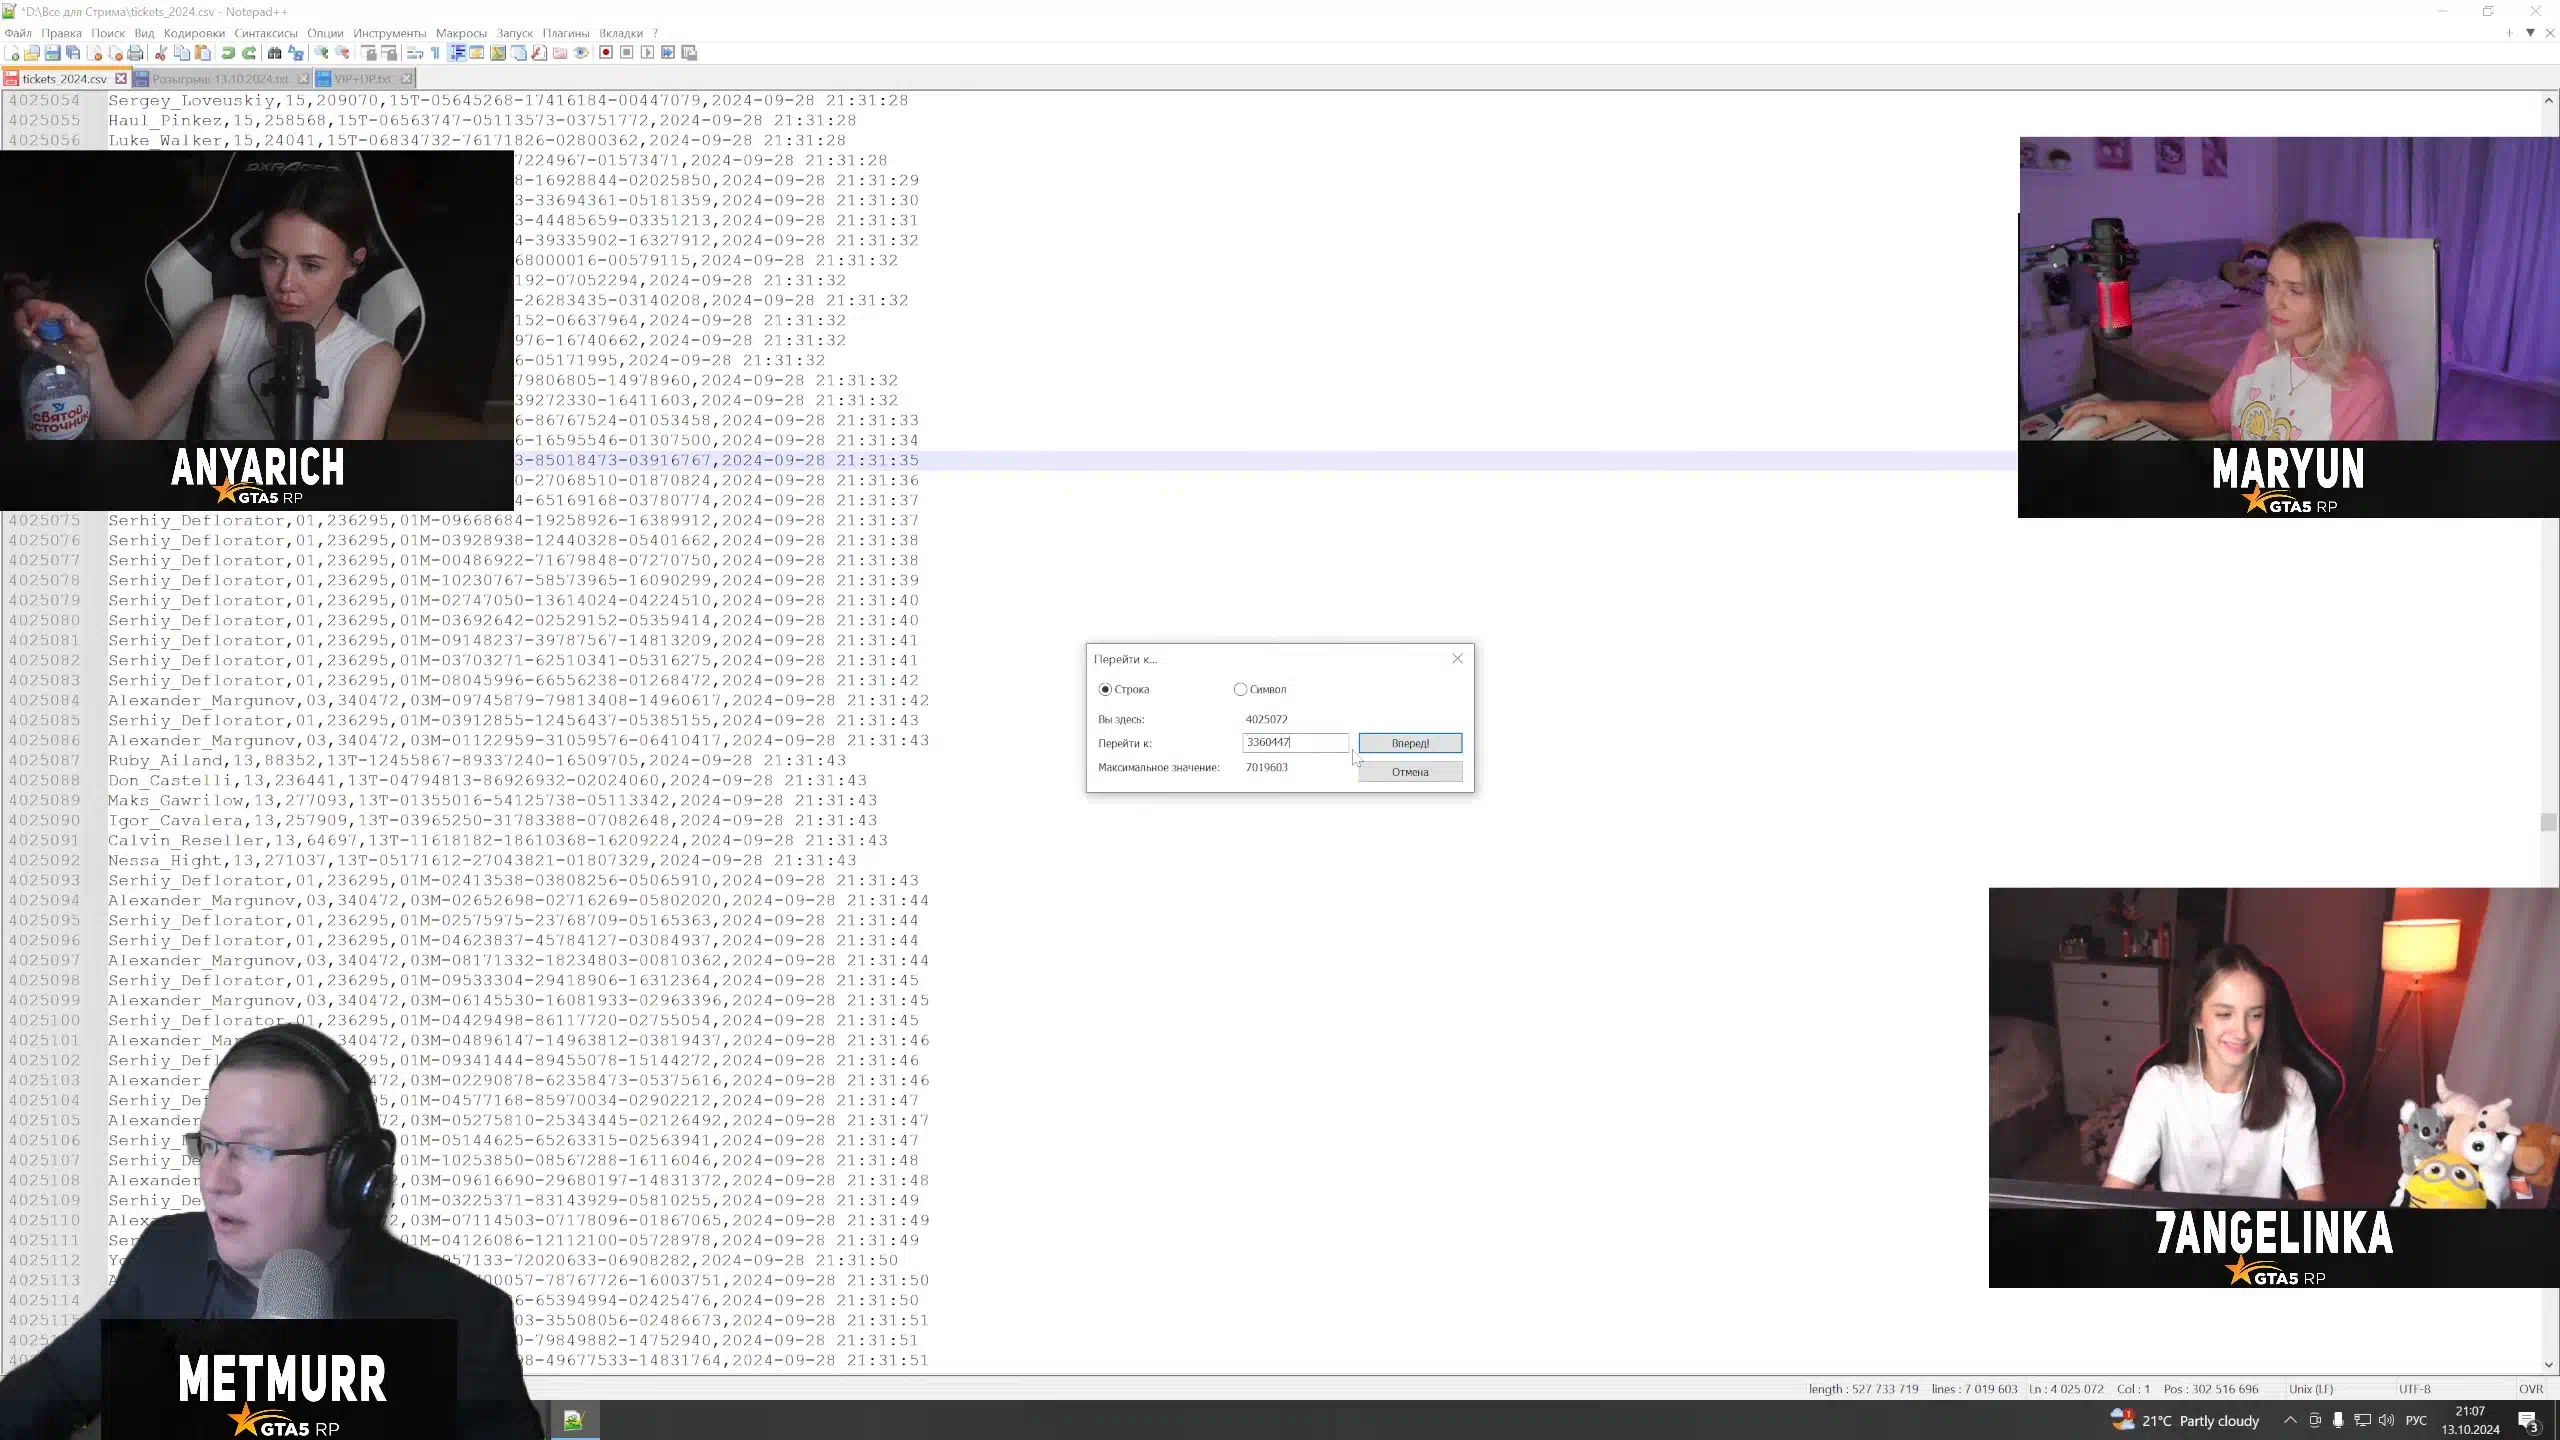
Task: Click the Save Recorded Macro icon
Action: (689, 53)
